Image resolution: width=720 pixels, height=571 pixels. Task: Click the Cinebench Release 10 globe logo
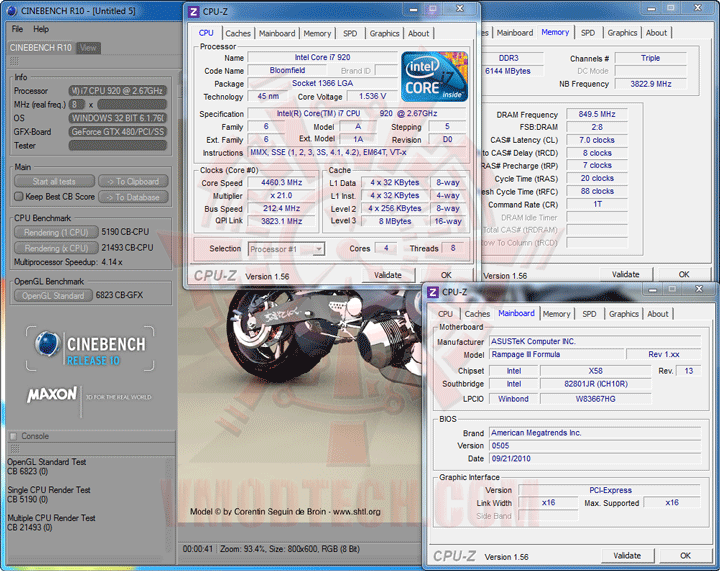pos(48,344)
